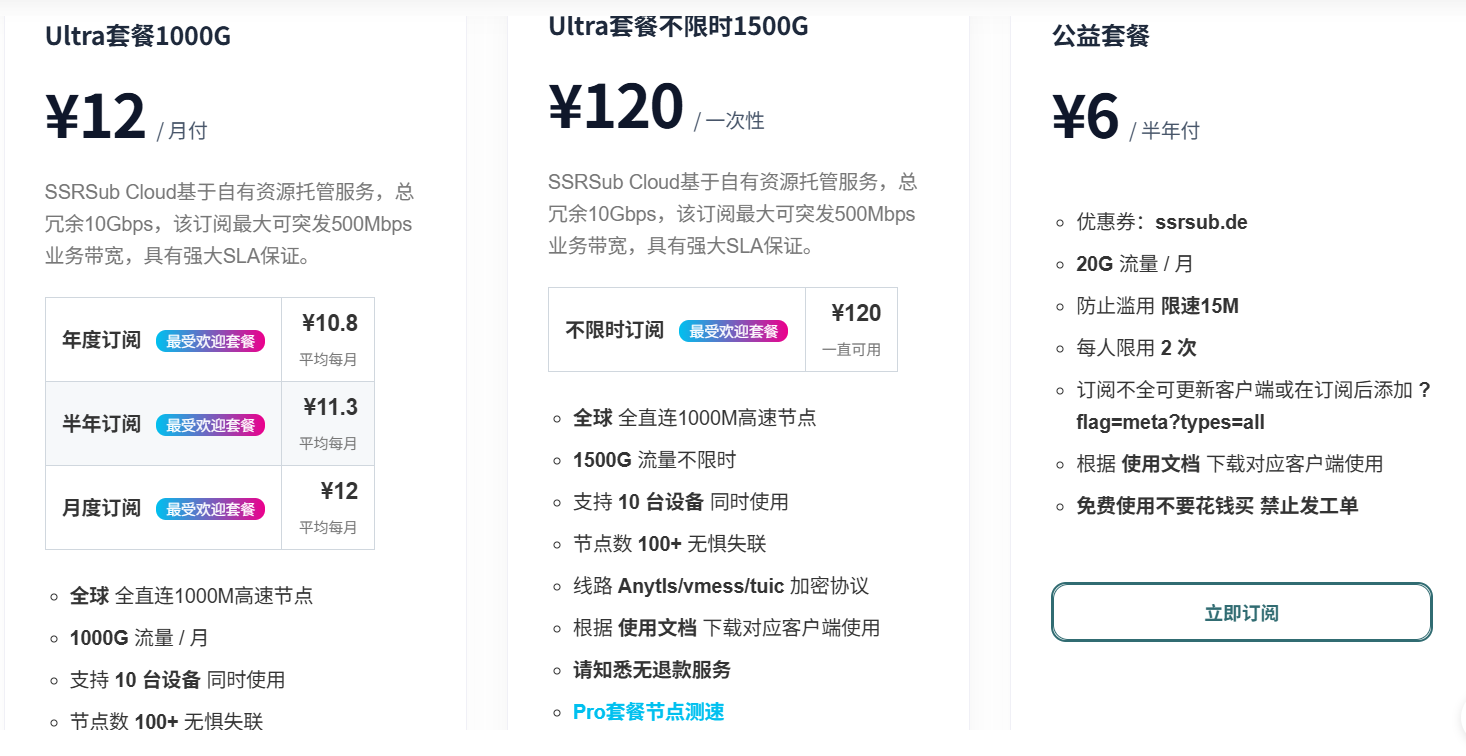Select the 半年订阅 billing option
The image size is (1466, 756).
pos(102,424)
